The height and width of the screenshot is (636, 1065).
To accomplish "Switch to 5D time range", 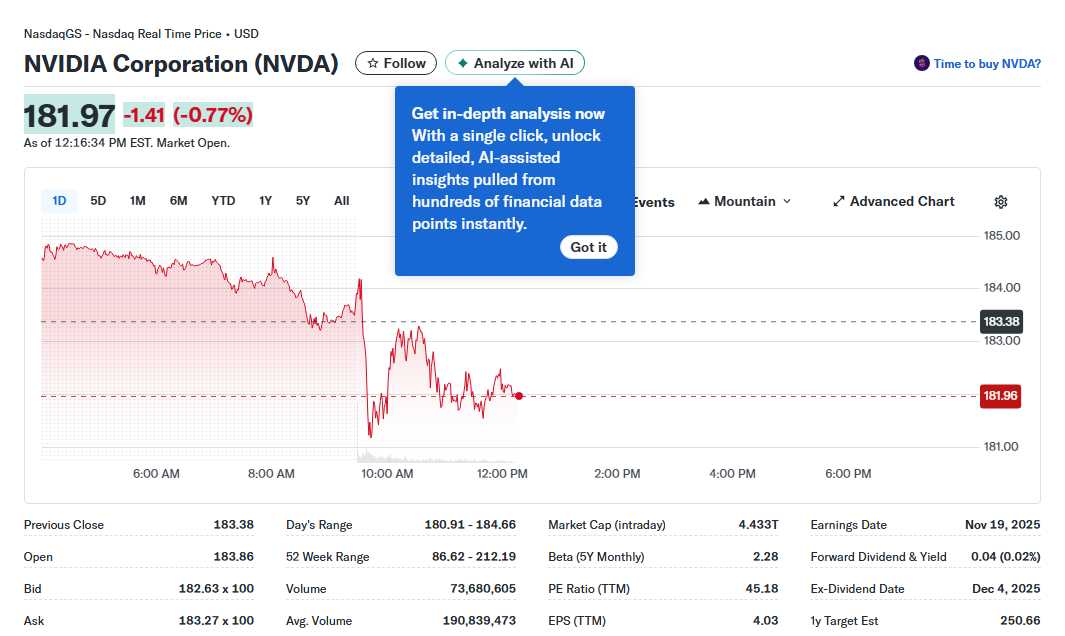I will click(x=98, y=201).
